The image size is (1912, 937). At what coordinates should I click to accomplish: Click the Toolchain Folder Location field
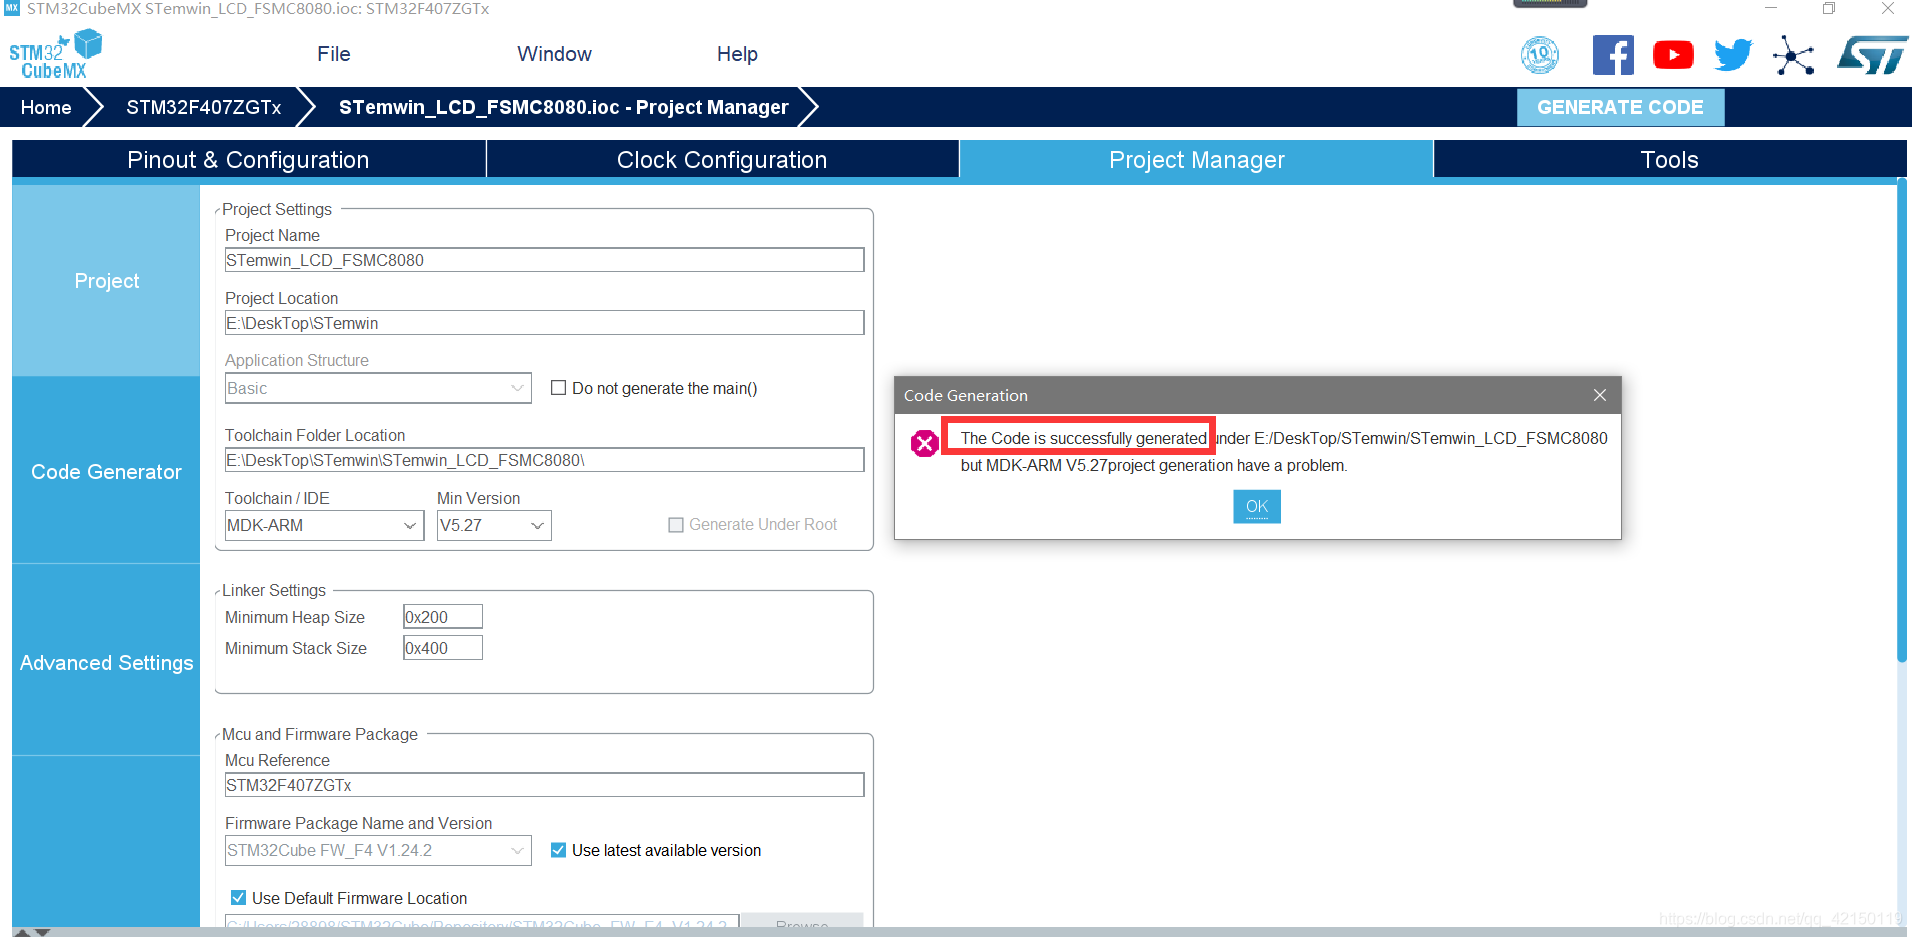(544, 460)
